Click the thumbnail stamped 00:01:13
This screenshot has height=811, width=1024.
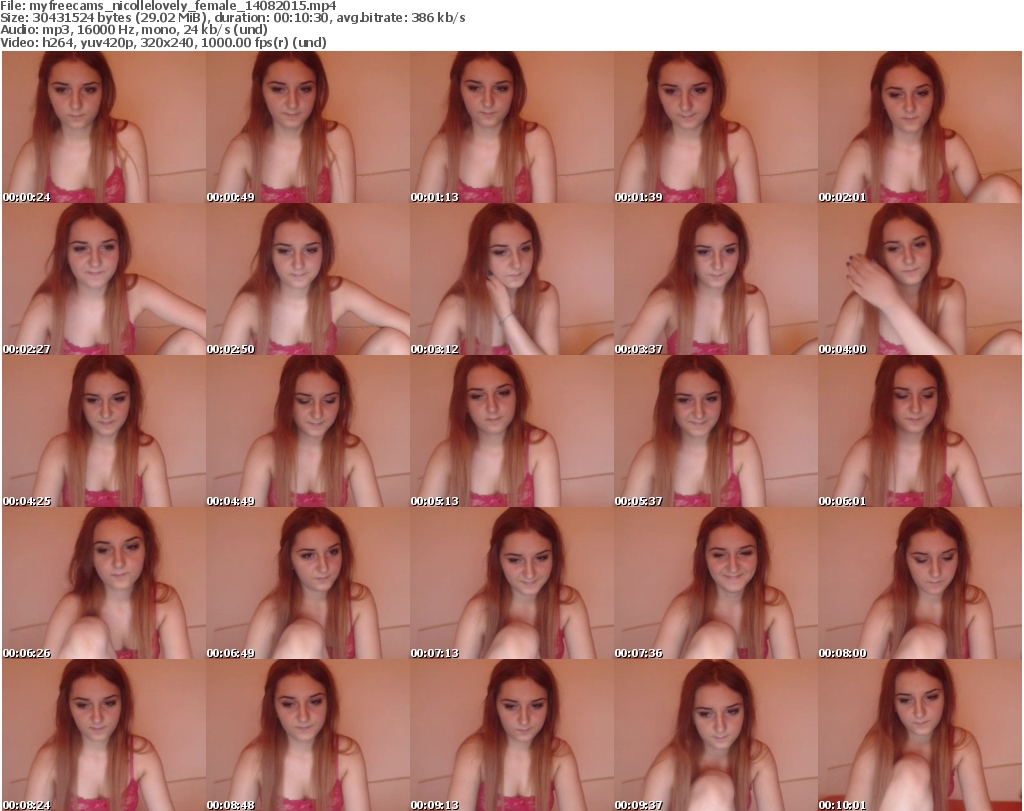(511, 127)
